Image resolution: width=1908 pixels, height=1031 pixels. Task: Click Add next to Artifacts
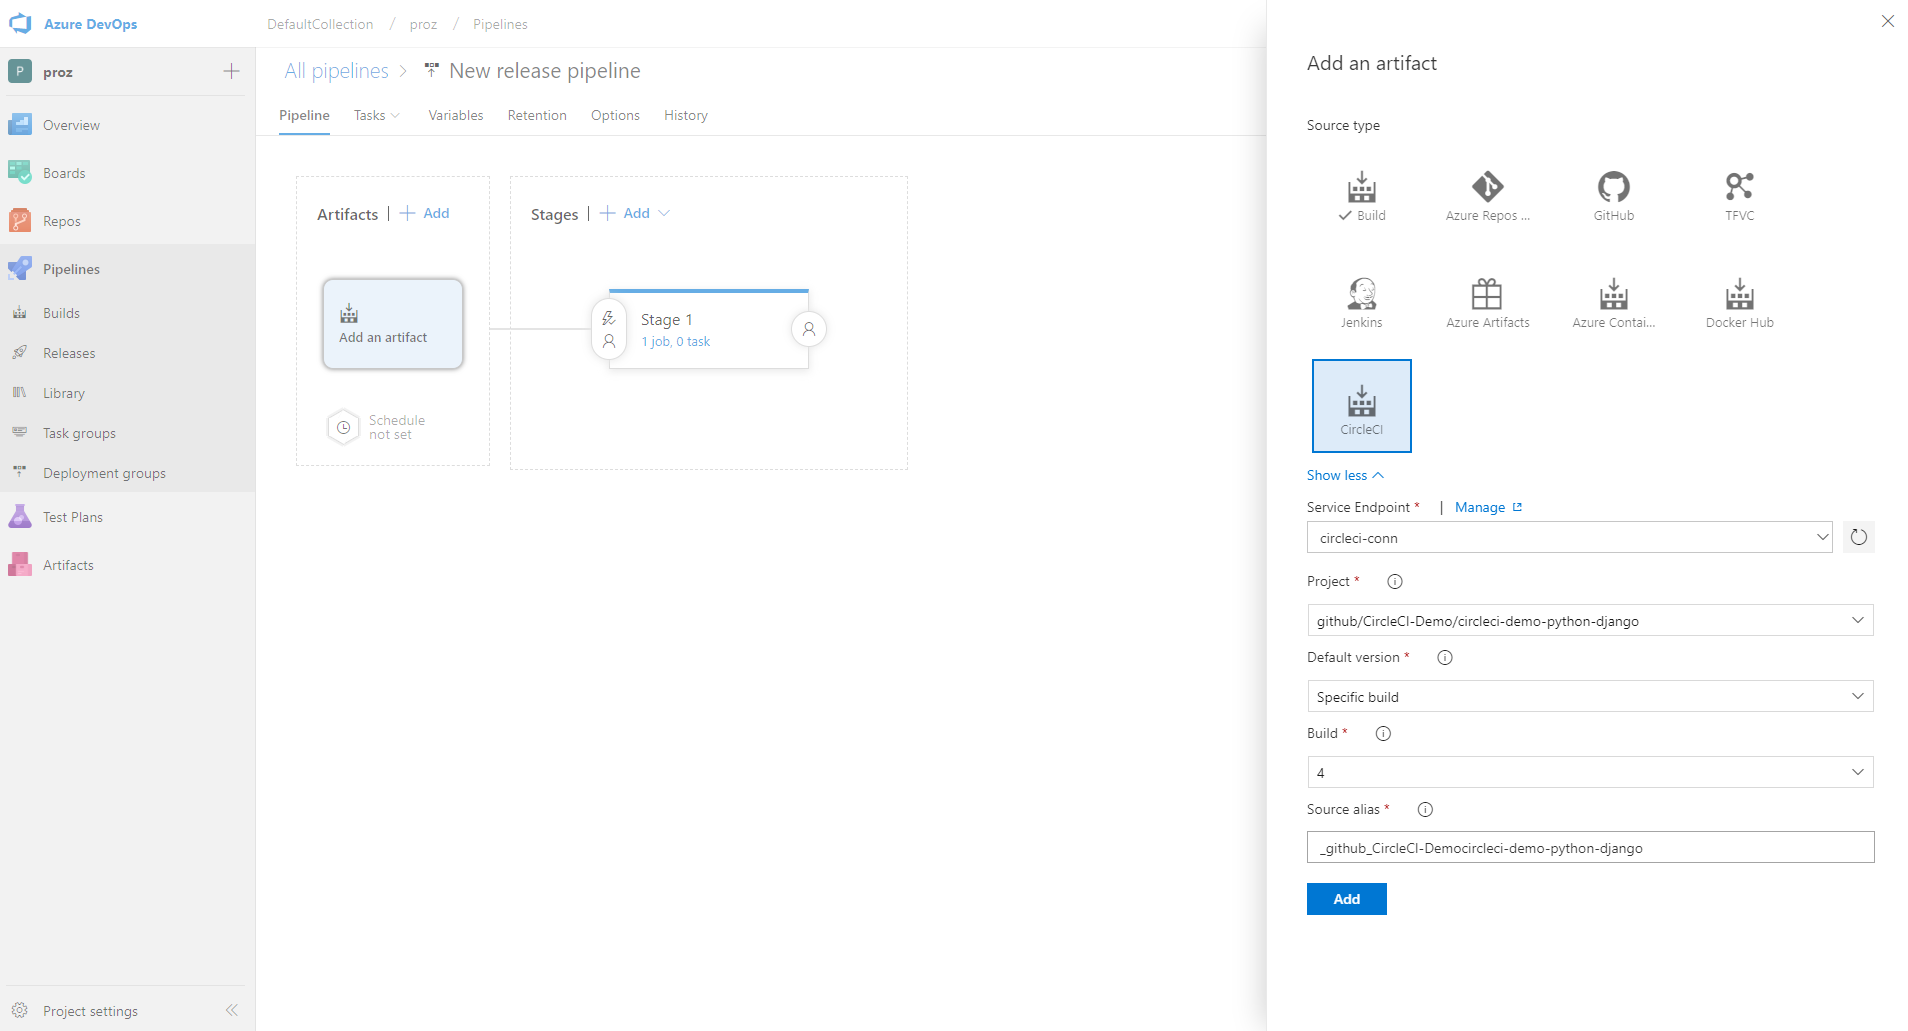425,213
